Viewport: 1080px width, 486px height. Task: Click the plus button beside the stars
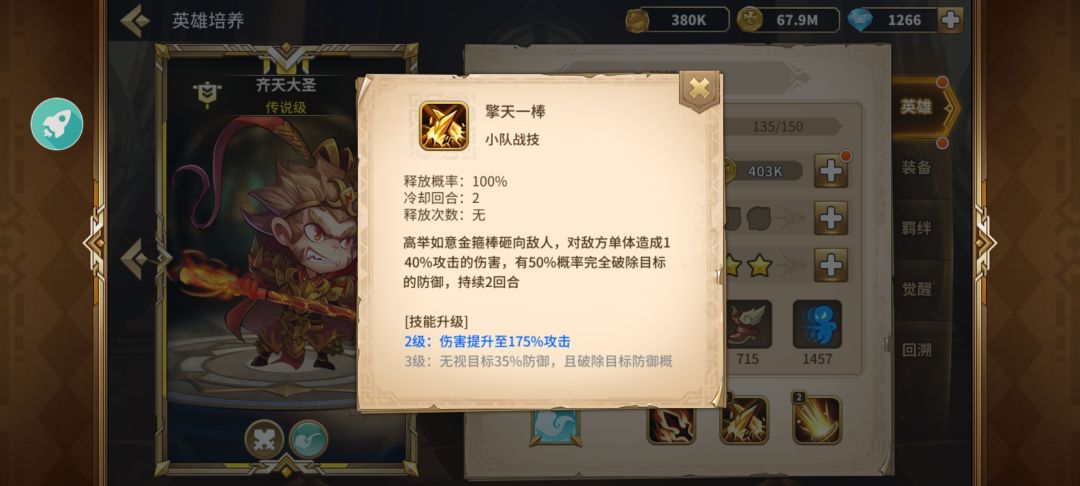click(831, 265)
